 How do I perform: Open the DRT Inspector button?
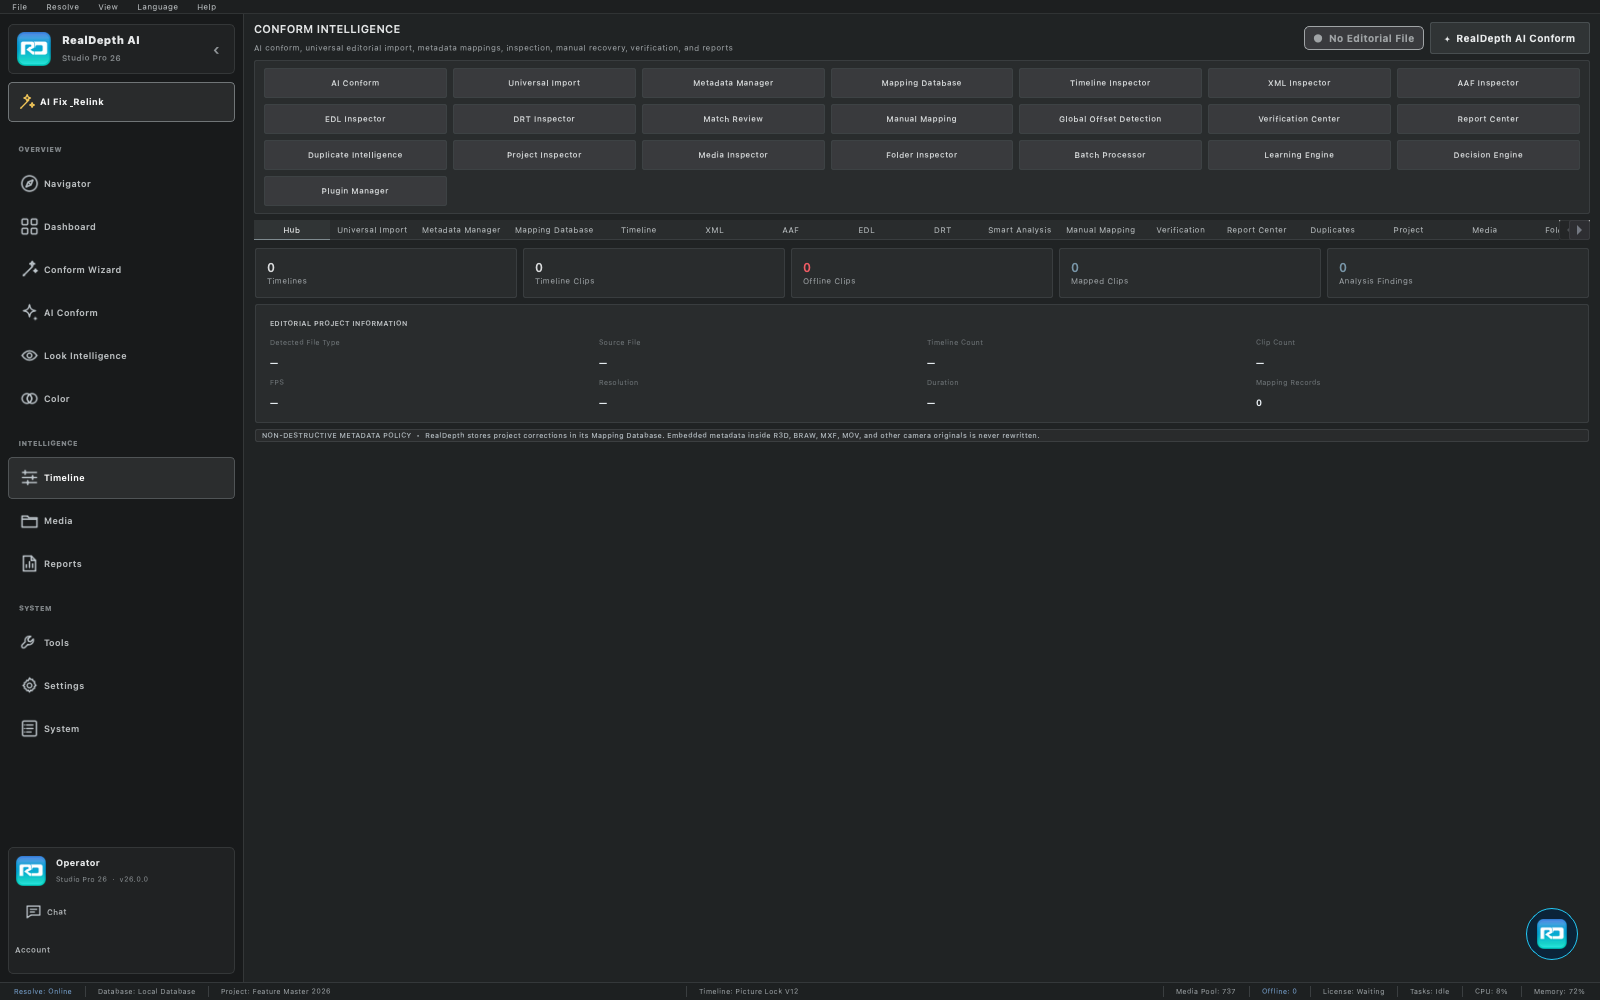(x=544, y=119)
